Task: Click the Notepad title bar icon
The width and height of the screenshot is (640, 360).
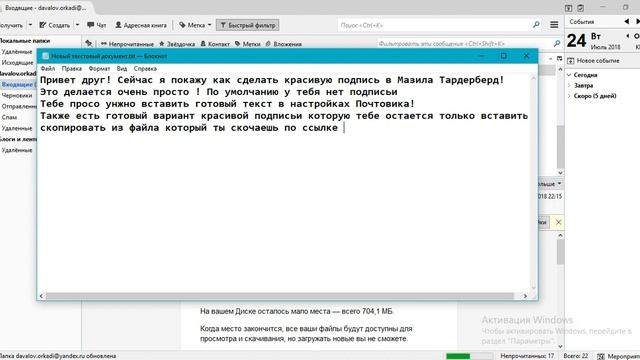Action: tap(45, 56)
